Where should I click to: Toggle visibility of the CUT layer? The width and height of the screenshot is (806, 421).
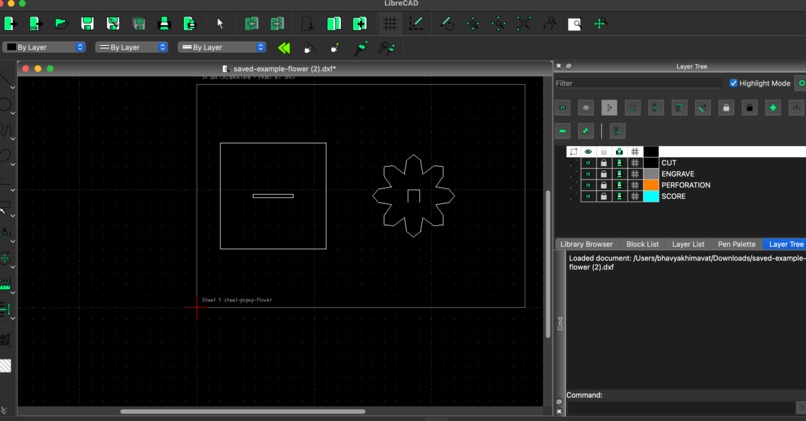[588, 163]
